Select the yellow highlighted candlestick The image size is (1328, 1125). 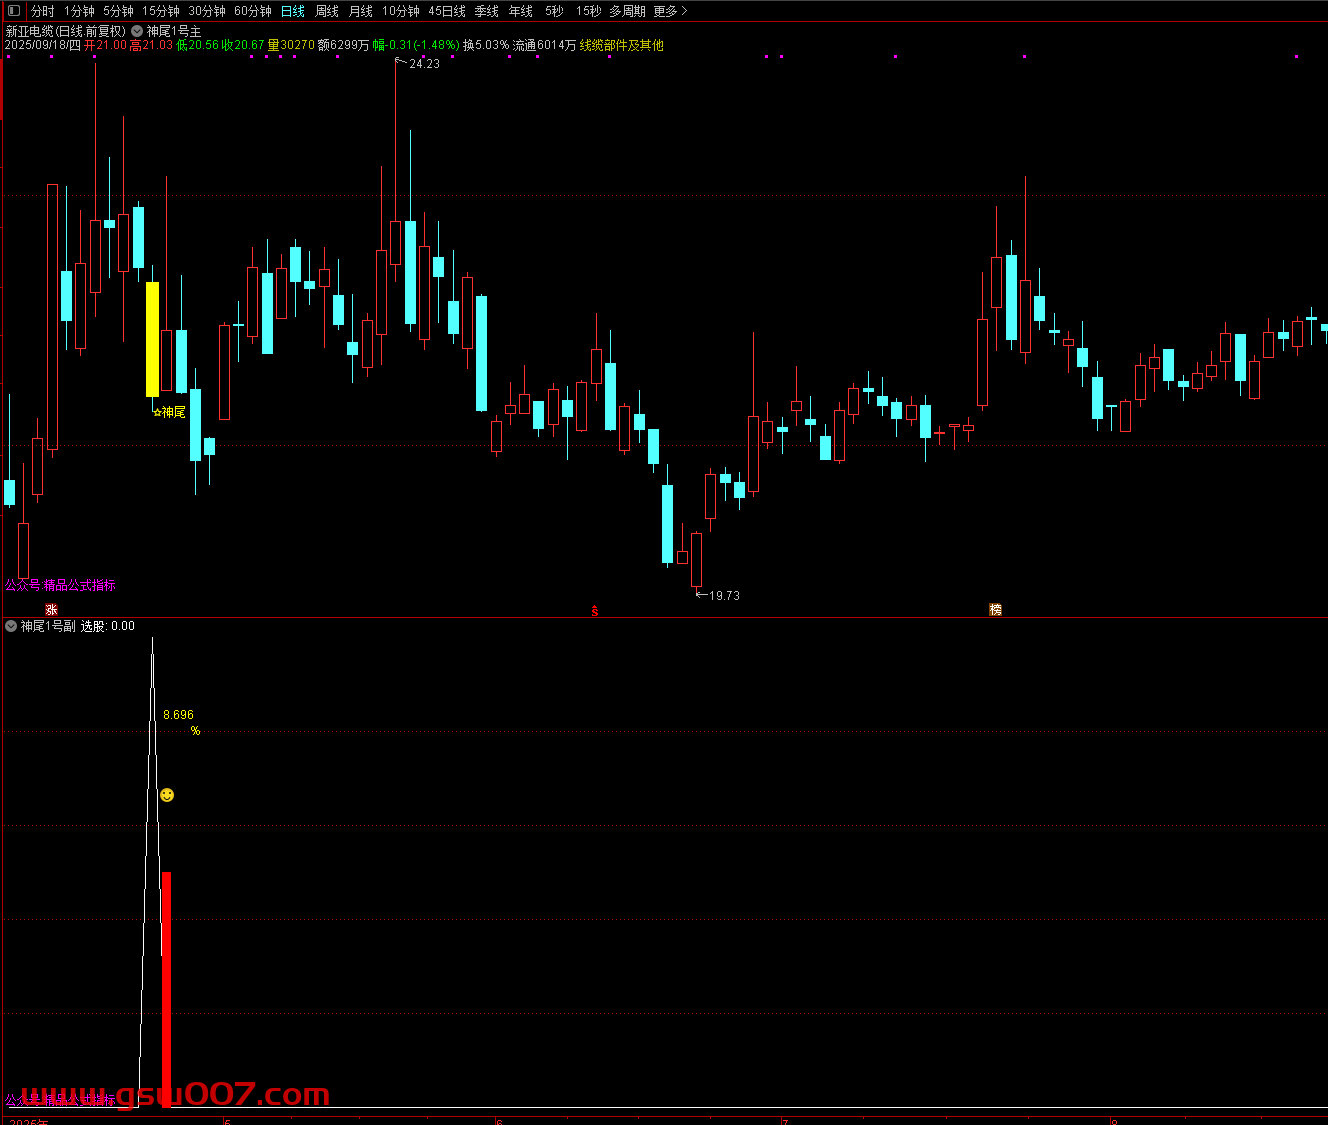point(153,339)
